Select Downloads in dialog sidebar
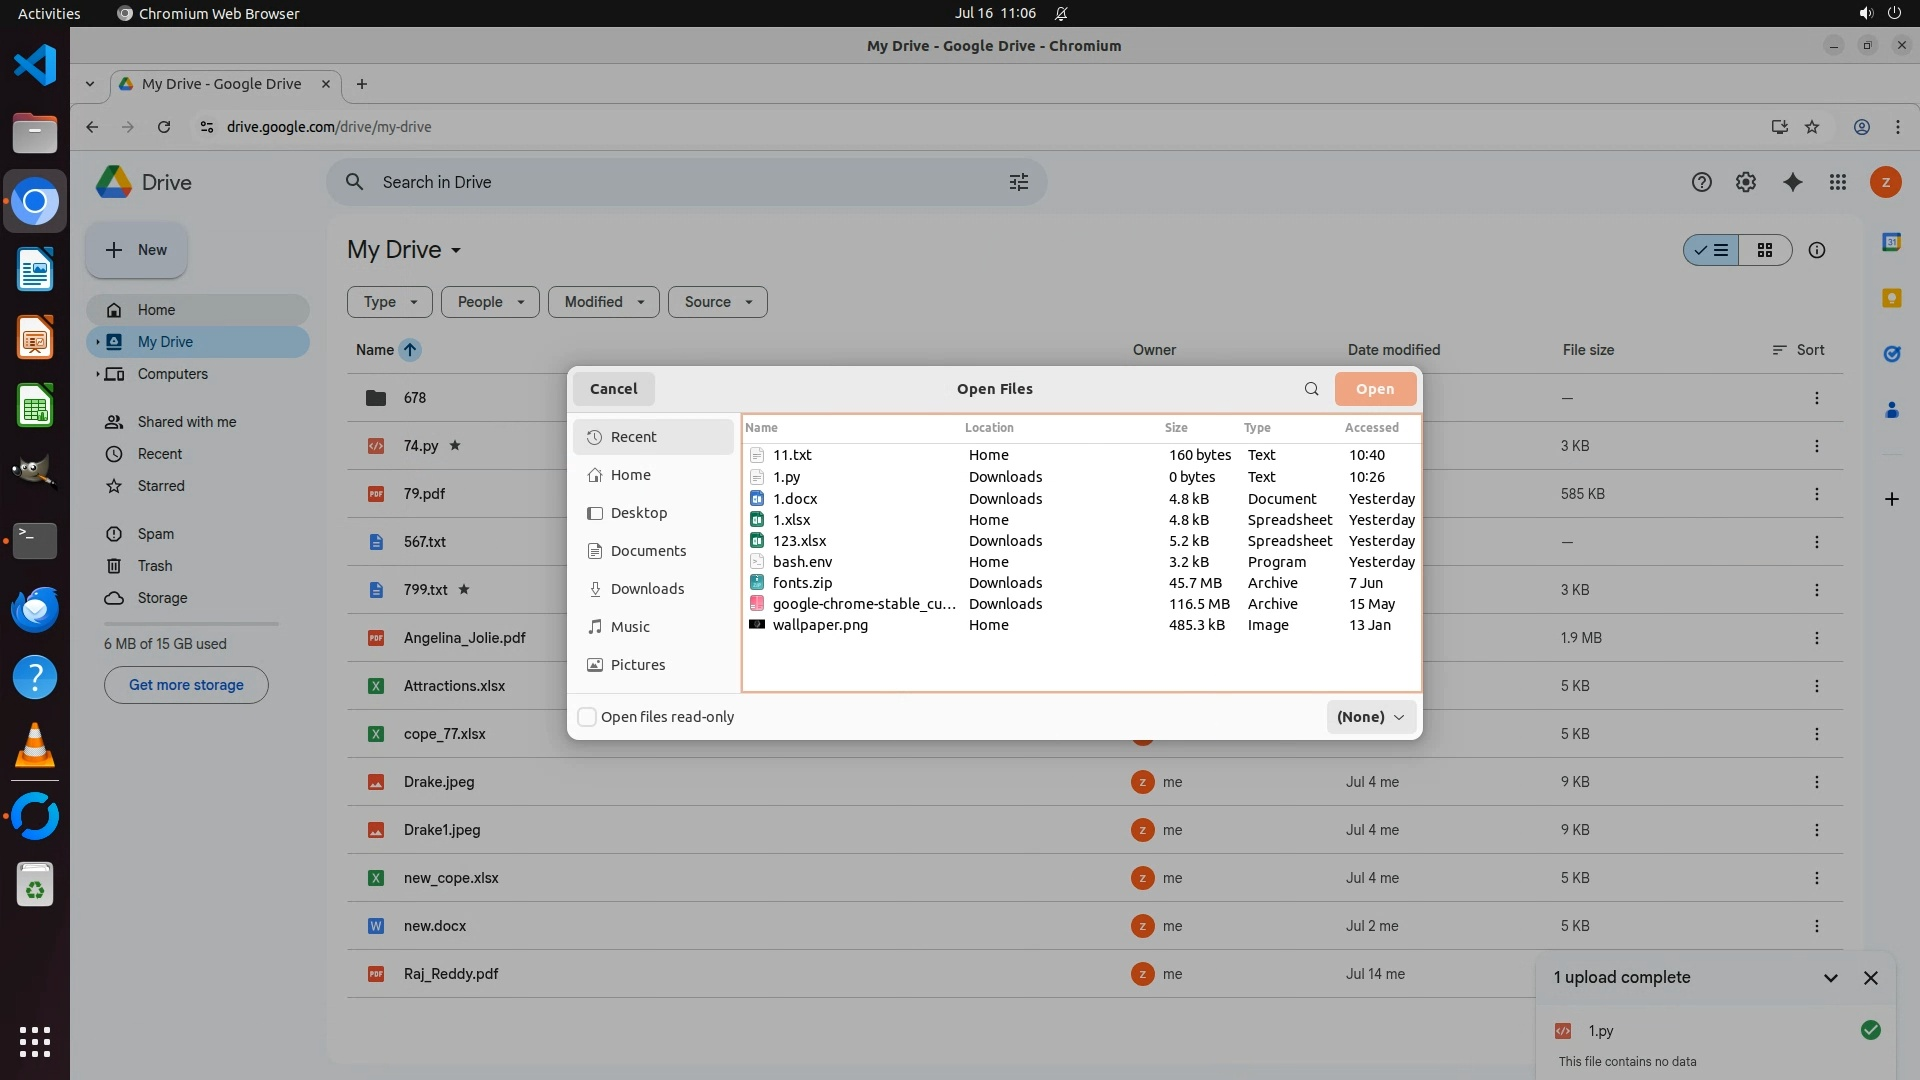This screenshot has width=1920, height=1080. [x=647, y=589]
